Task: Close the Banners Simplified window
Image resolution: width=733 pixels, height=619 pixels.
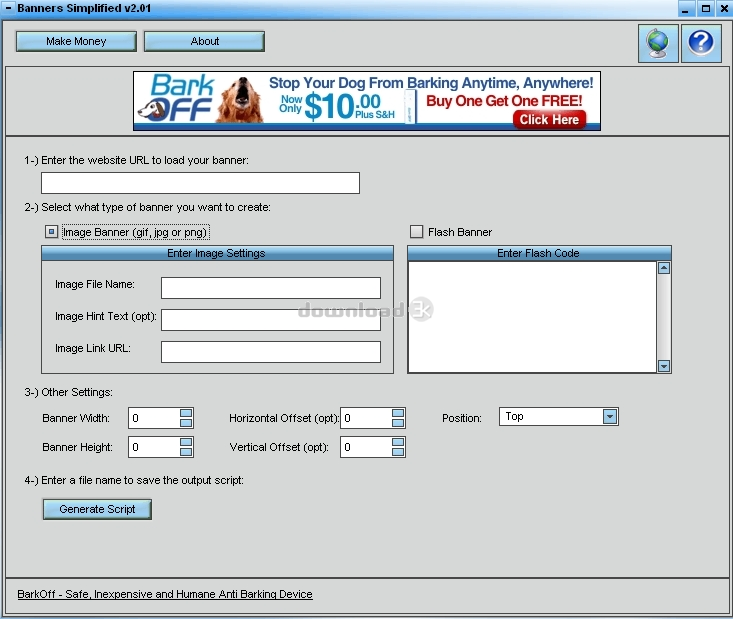Action: tap(724, 8)
